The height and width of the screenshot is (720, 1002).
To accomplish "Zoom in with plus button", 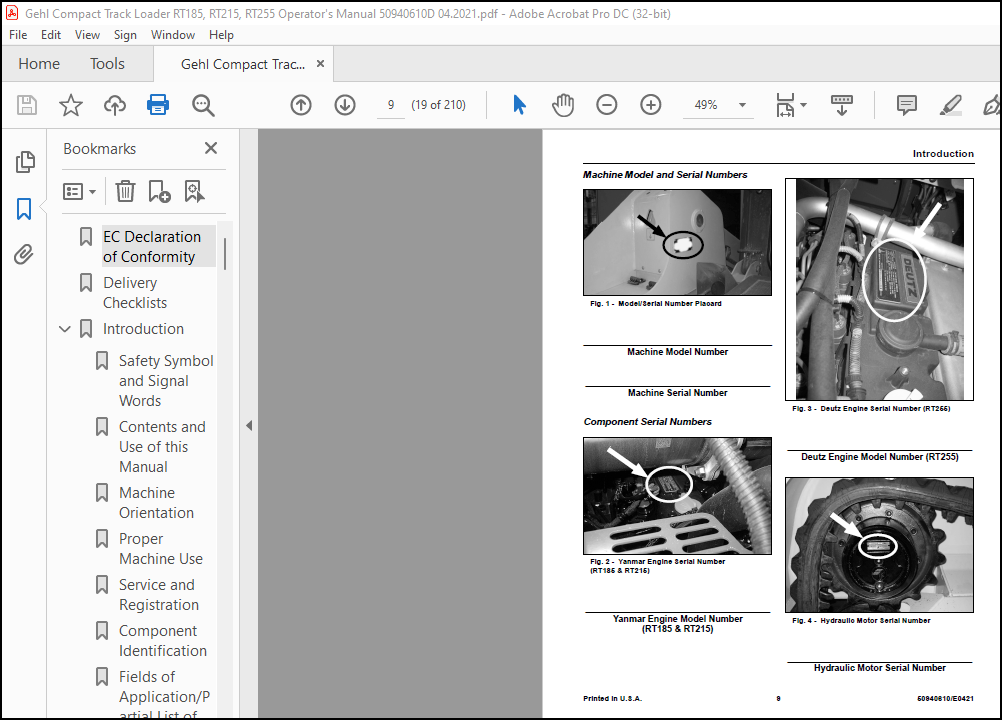I will 651,105.
